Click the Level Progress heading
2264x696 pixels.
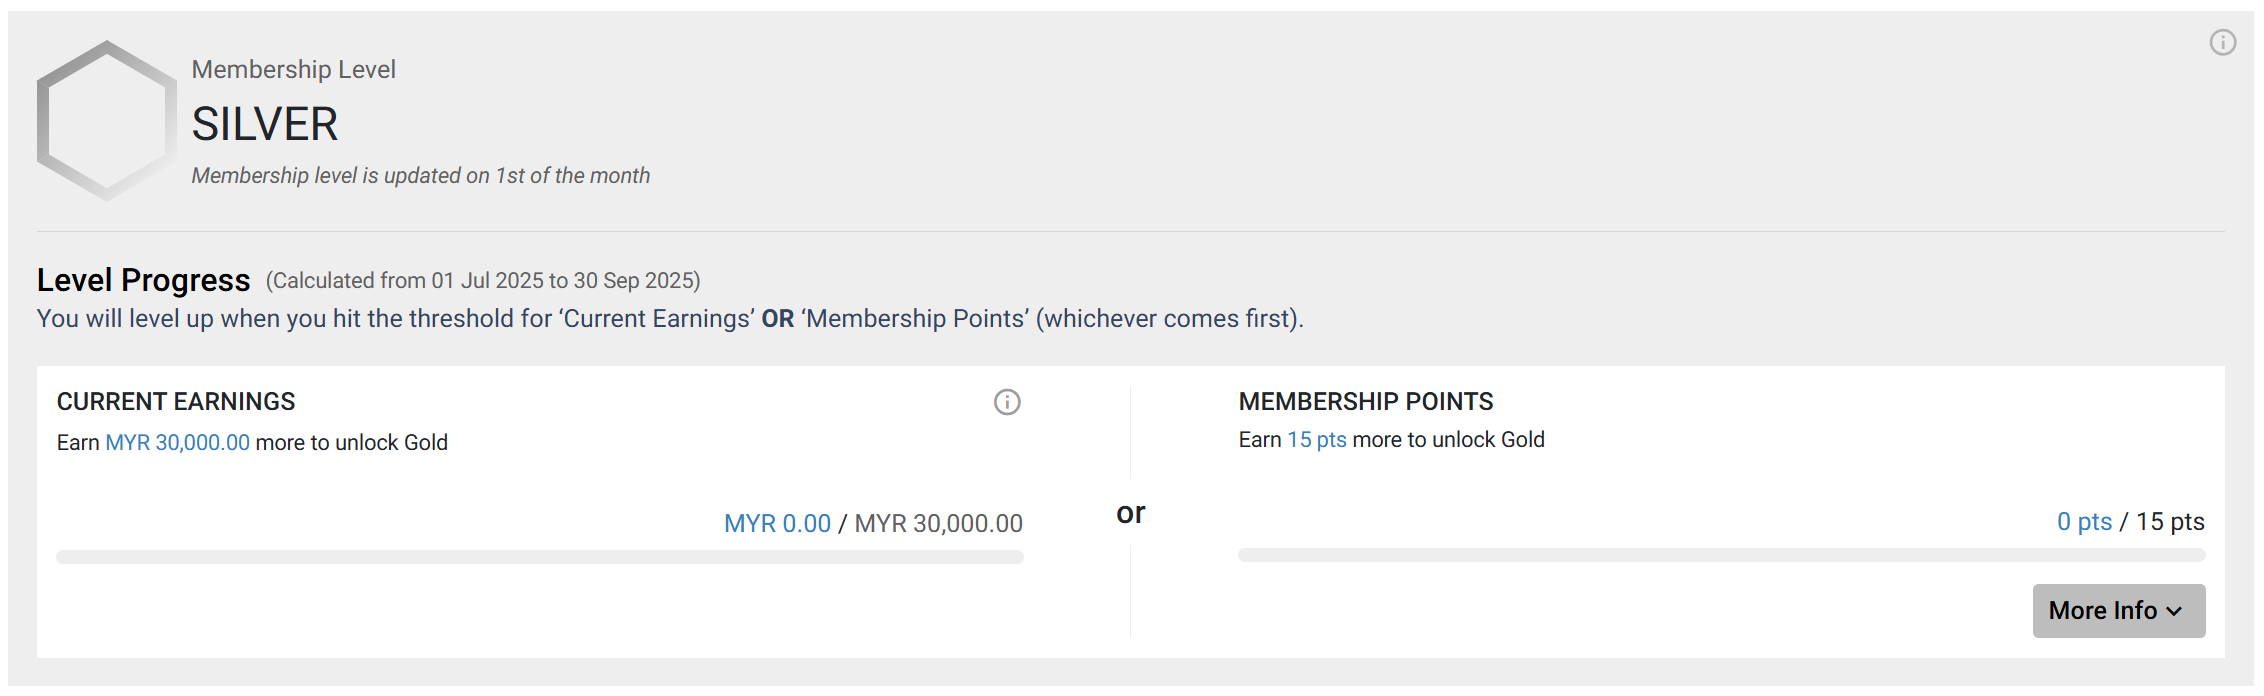143,280
